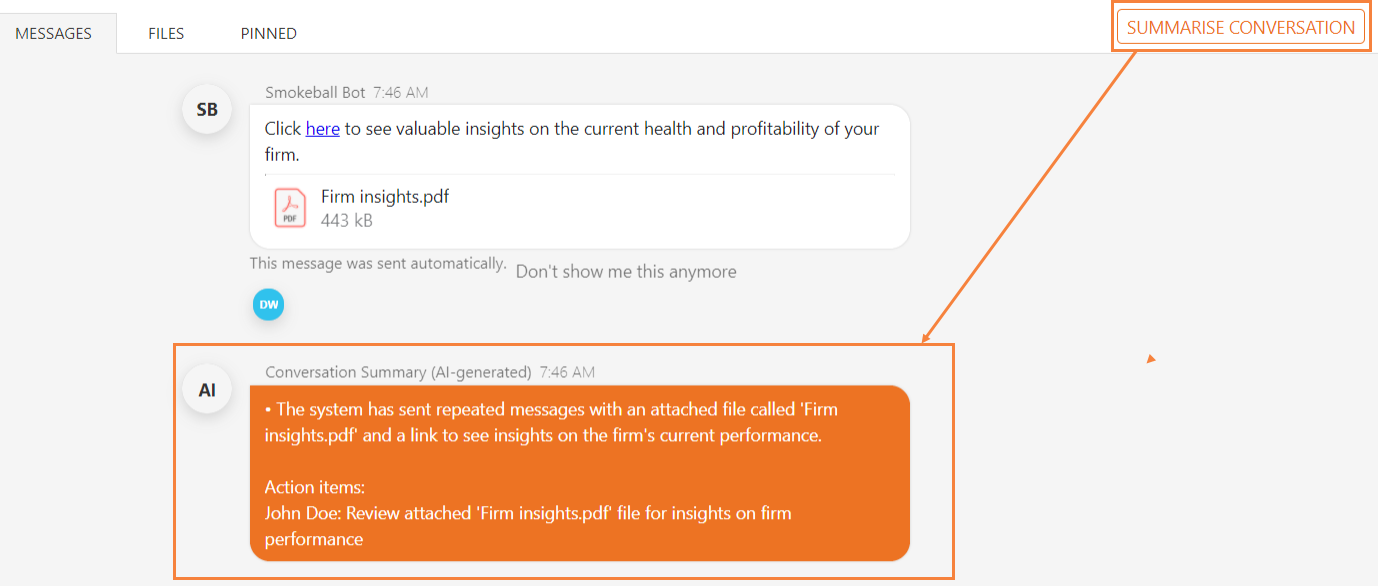Open the Firm insights.pdf file name
1378x586 pixels.
tap(385, 196)
